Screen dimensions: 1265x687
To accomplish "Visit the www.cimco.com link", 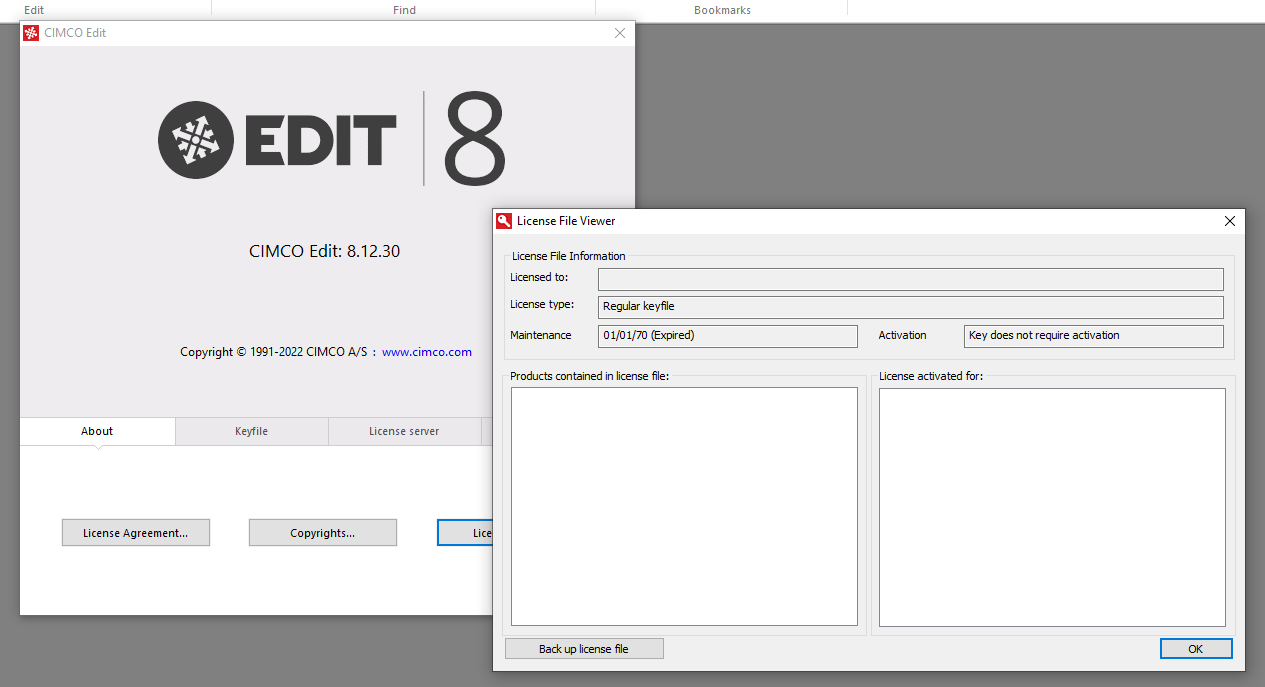I will [427, 352].
